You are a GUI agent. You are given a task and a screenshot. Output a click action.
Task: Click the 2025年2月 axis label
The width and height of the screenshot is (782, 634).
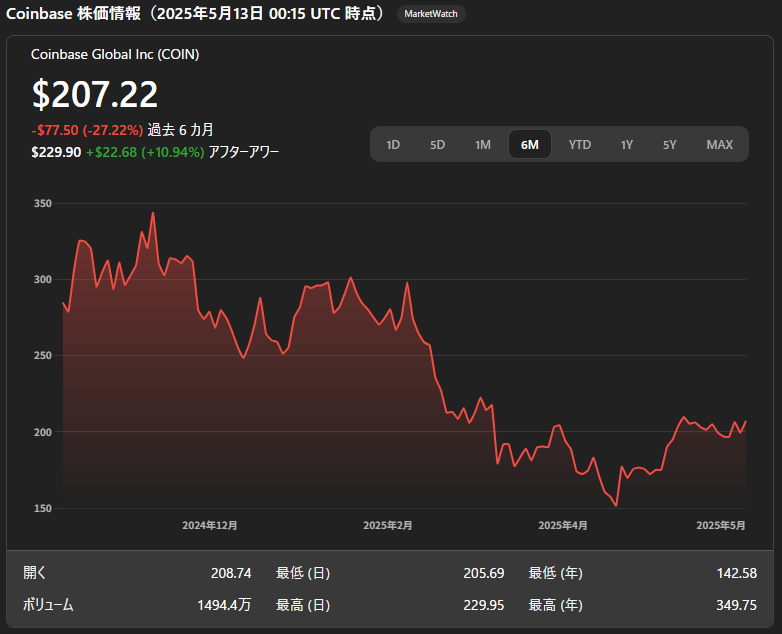point(388,526)
